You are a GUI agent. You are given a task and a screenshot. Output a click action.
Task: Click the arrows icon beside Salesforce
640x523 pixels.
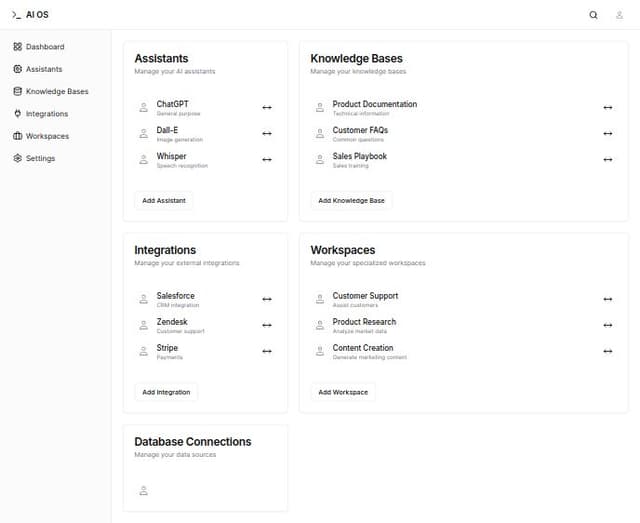[267, 299]
